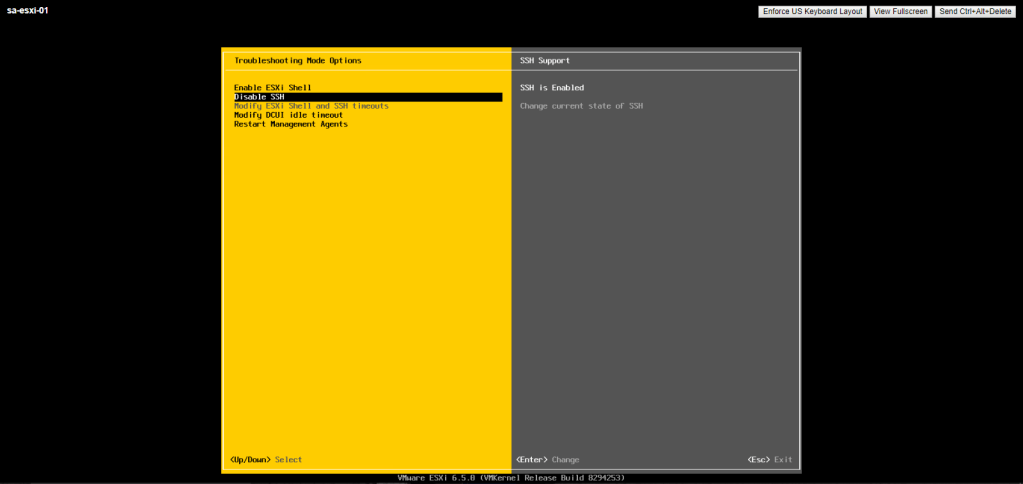Select Enable ESXi Shell option
This screenshot has width=1023, height=484.
click(272, 88)
